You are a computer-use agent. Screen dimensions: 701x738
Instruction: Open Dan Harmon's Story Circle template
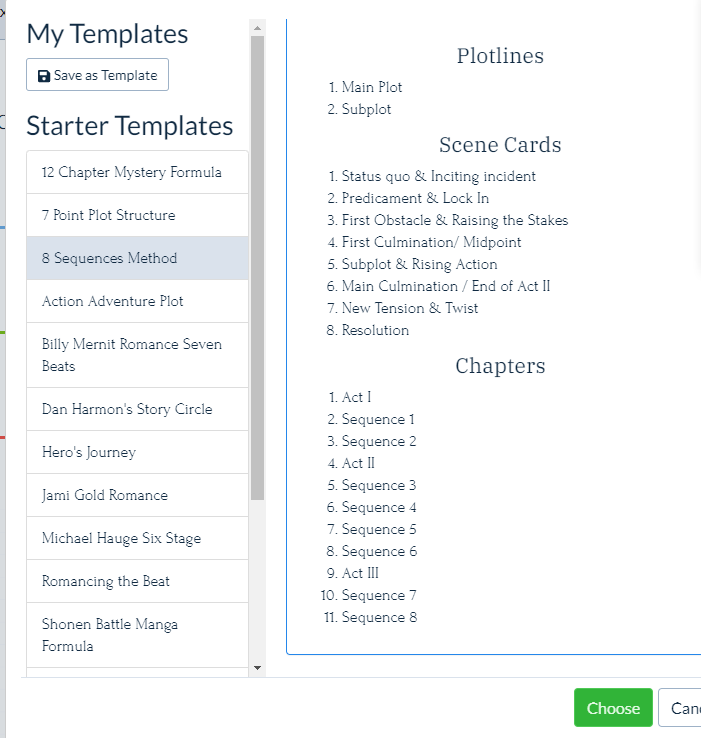(x=137, y=409)
